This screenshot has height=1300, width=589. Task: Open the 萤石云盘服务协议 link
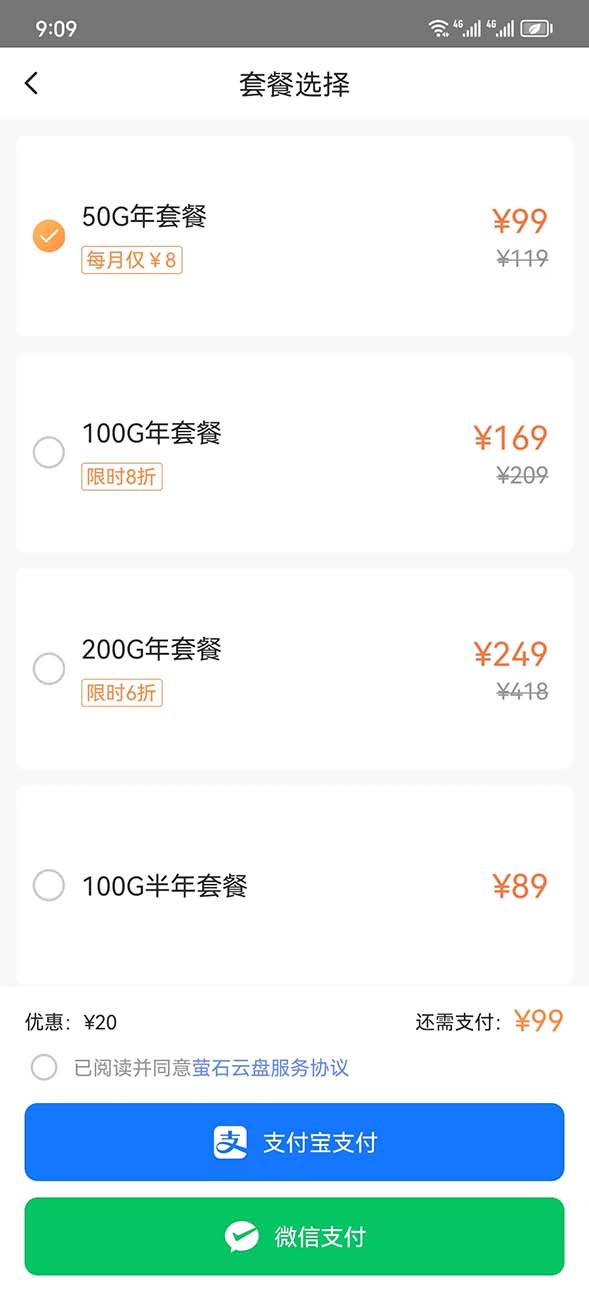[x=270, y=1067]
